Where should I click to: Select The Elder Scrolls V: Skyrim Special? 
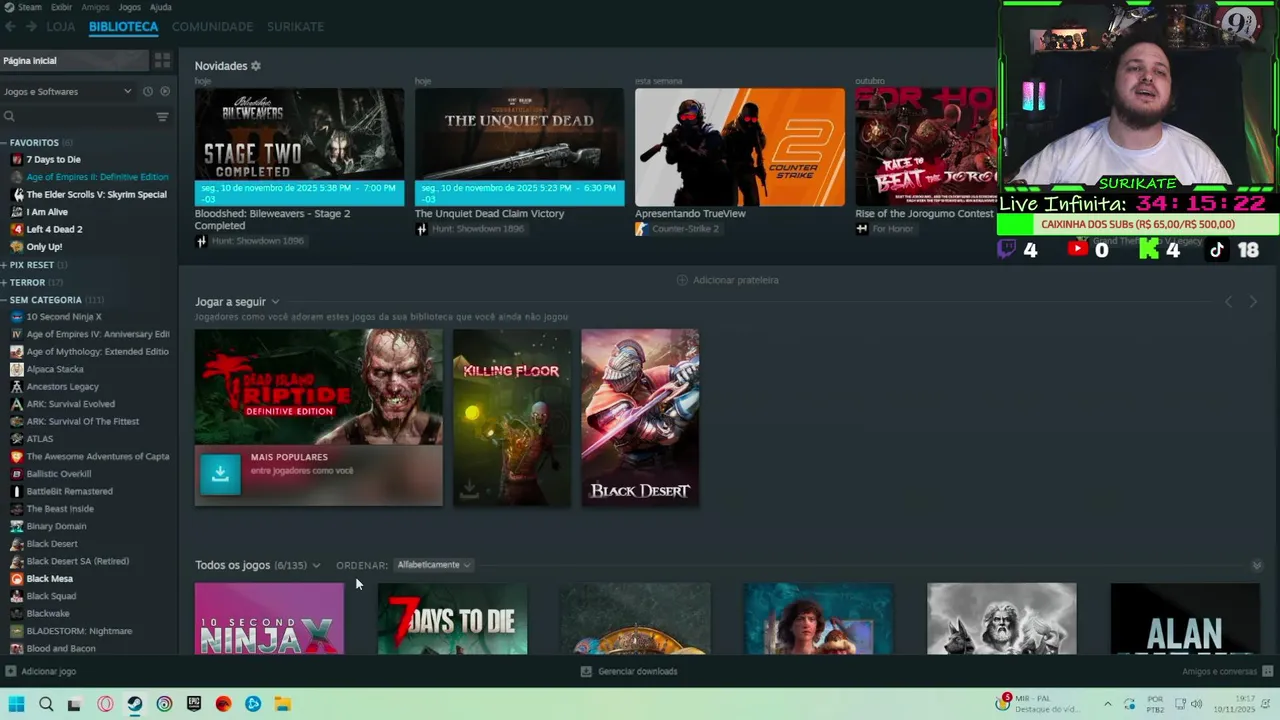coord(96,195)
